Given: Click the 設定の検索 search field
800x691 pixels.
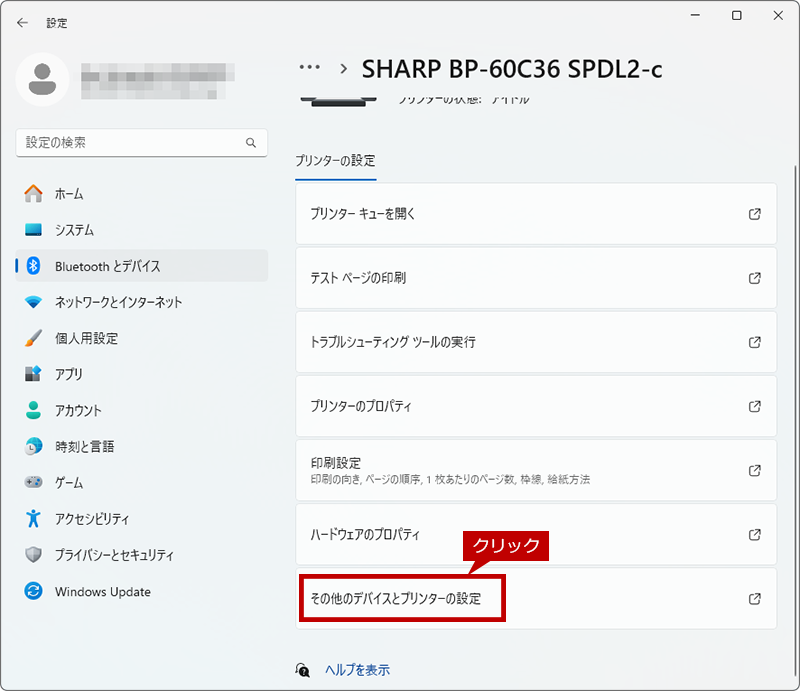Looking at the screenshot, I should (141, 143).
